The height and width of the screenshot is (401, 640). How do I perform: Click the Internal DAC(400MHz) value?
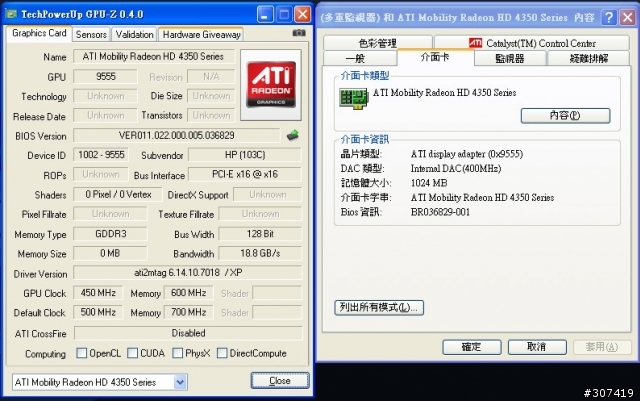pyautogui.click(x=456, y=168)
